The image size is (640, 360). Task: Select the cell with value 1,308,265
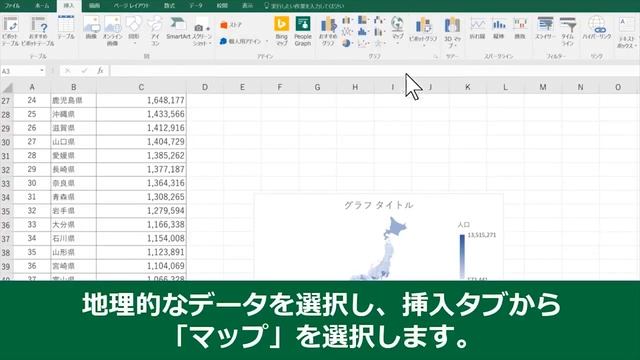[141, 197]
